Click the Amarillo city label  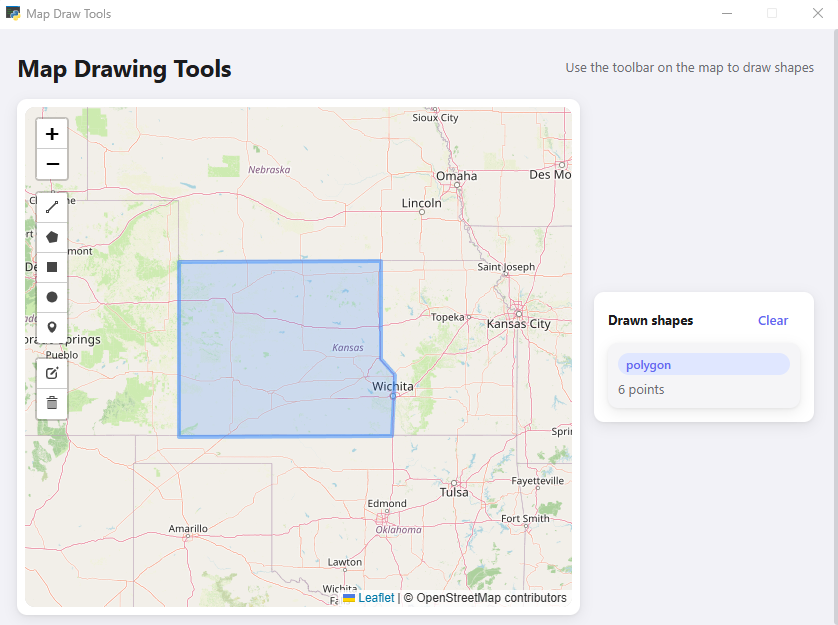click(188, 528)
